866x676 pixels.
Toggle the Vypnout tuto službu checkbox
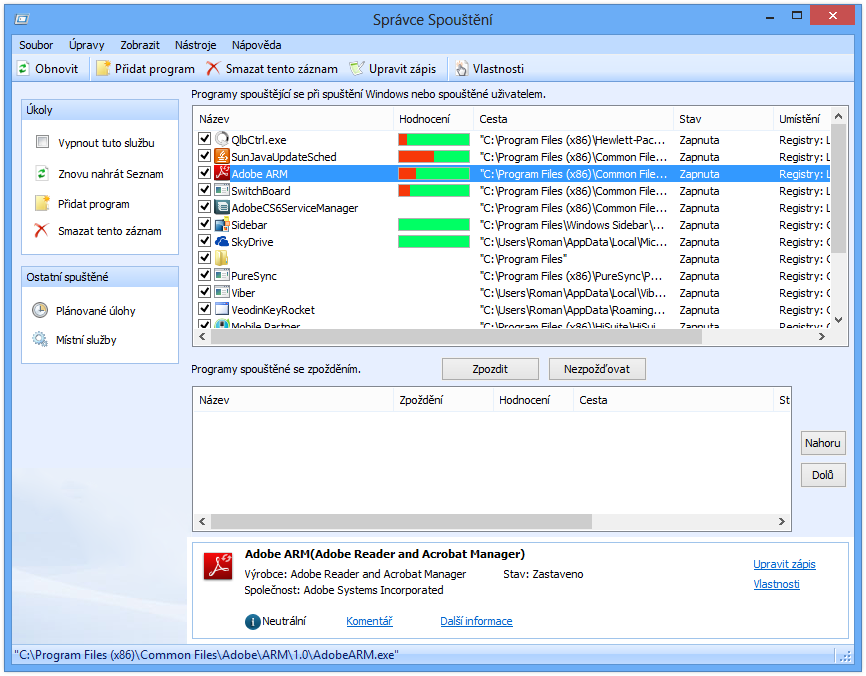[x=42, y=142]
